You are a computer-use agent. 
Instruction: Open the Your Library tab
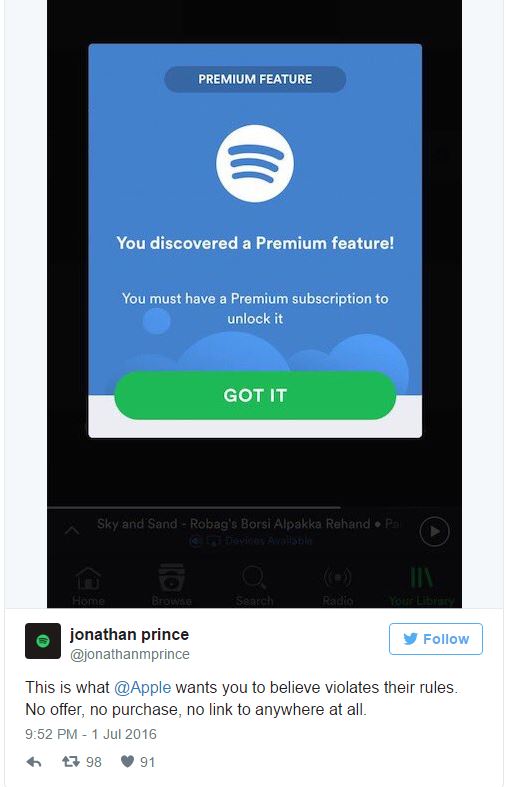(x=422, y=585)
